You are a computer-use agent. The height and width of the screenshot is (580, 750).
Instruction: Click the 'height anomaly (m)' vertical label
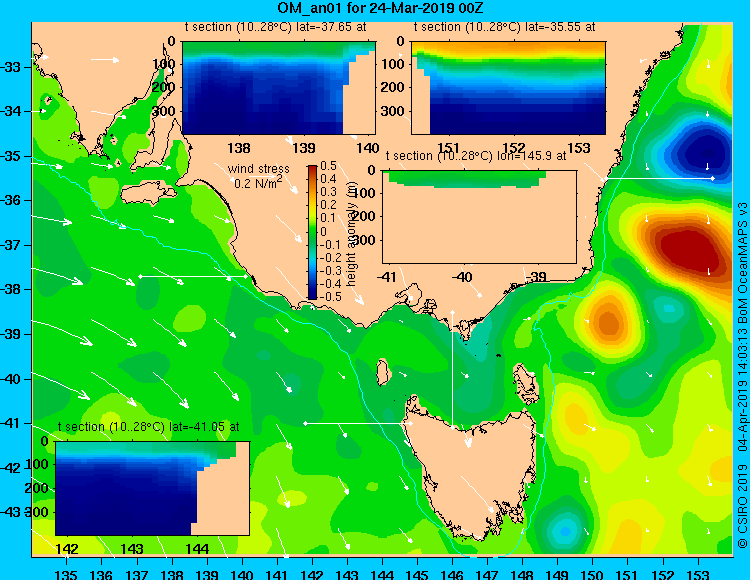point(352,233)
